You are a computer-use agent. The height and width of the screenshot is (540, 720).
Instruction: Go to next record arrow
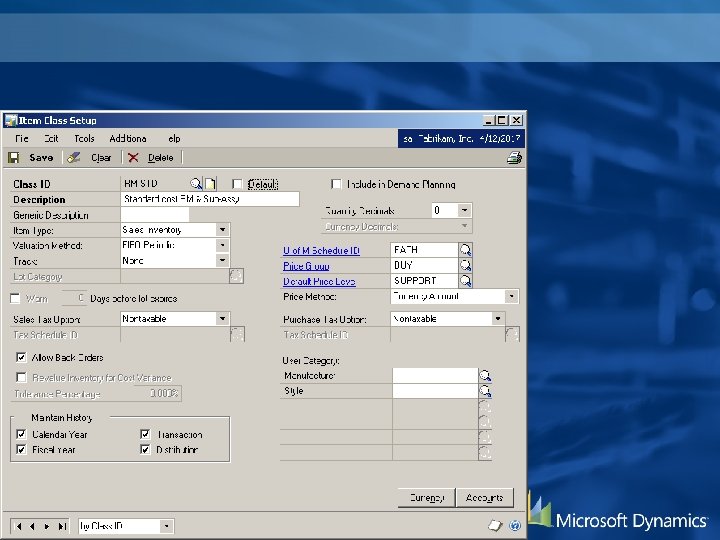47,526
